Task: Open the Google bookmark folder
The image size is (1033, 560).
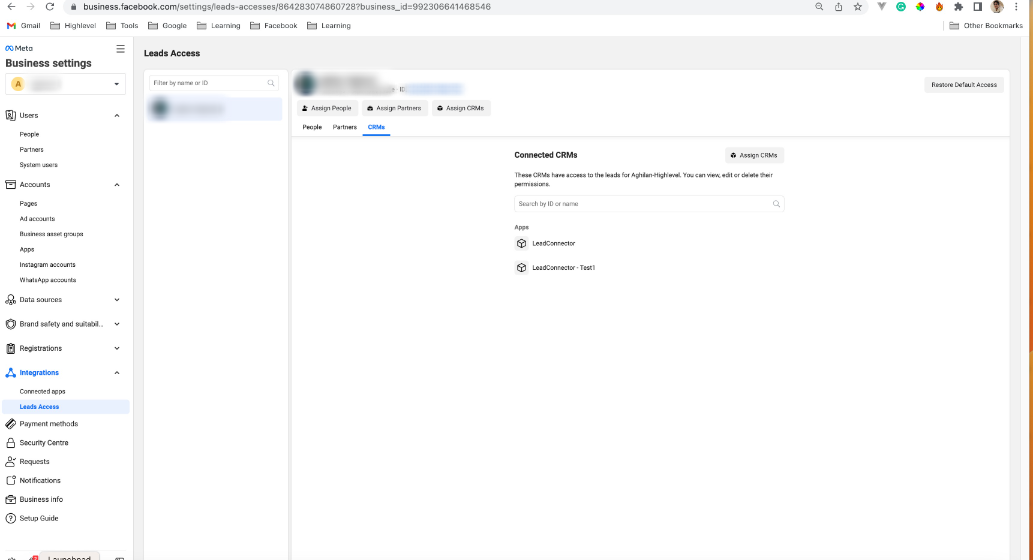Action: tap(167, 26)
